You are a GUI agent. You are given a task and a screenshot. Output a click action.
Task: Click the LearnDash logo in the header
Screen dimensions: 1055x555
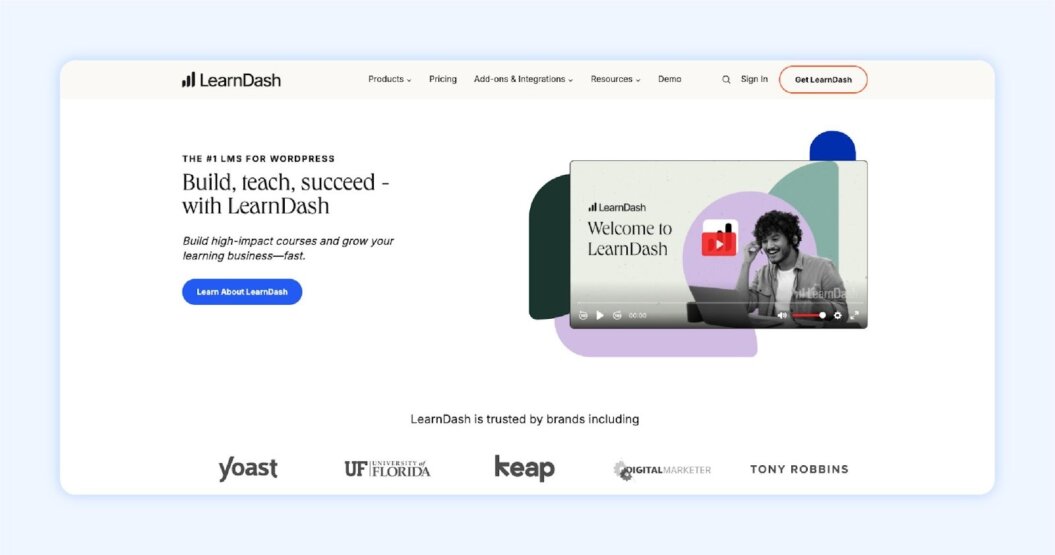[x=231, y=80]
